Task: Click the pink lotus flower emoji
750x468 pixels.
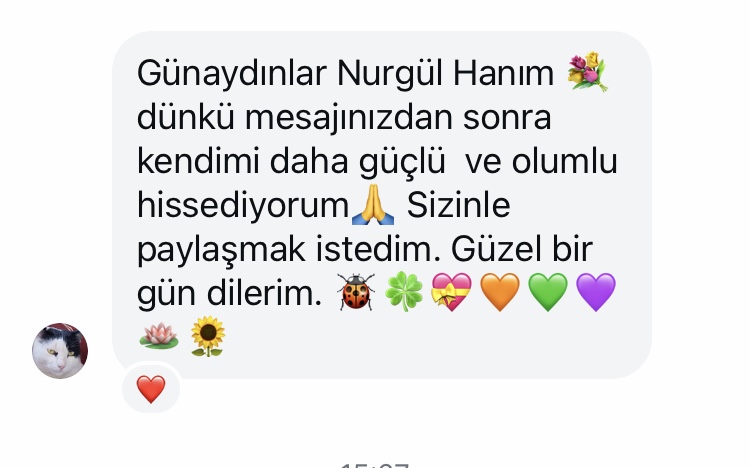Action: 159,336
